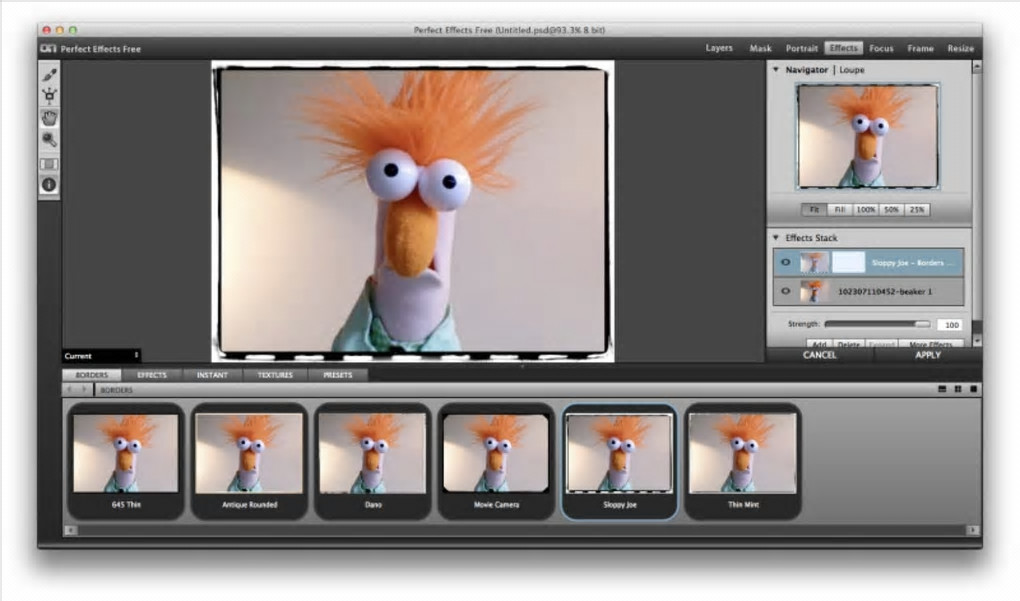Open the Frame module
Screen dimensions: 1020x601
click(920, 48)
